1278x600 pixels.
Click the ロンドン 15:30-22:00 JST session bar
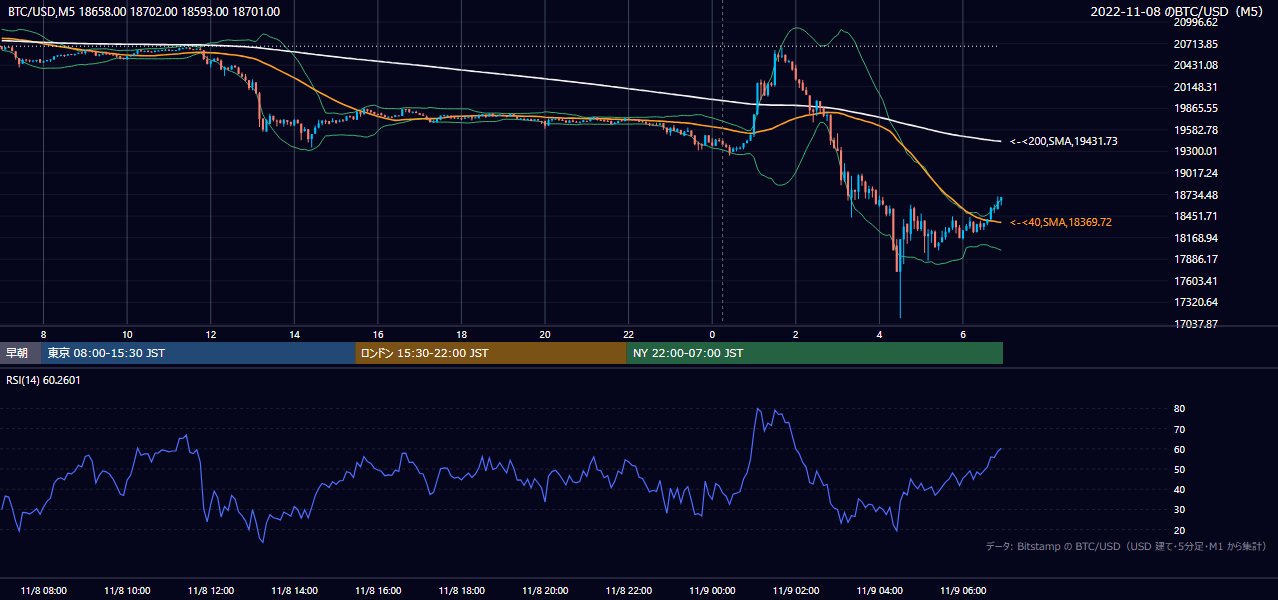pos(491,353)
